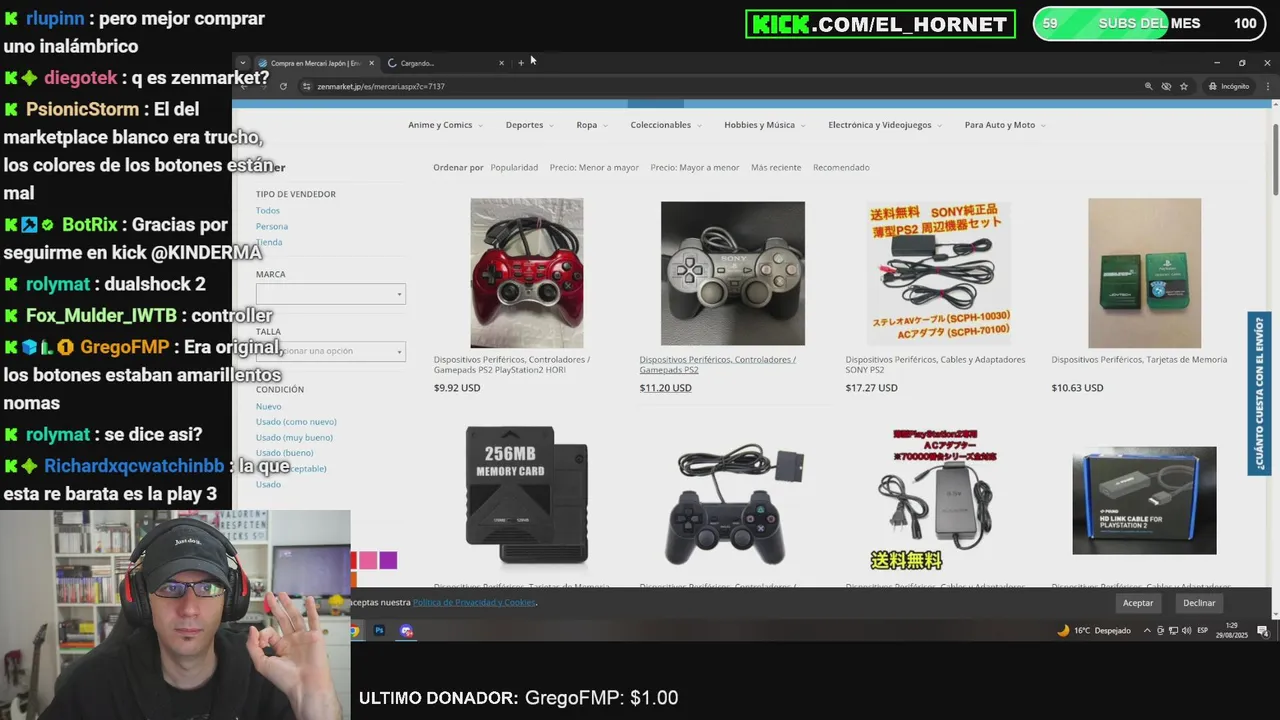Expand the Anime y Comics menu

(x=445, y=125)
